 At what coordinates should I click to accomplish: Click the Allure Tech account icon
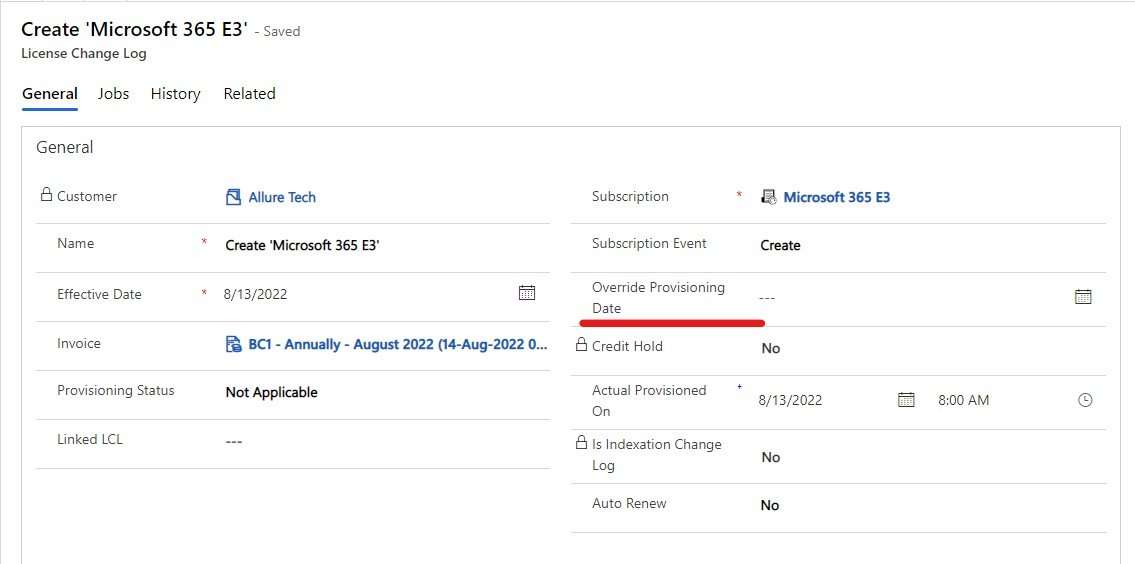pyautogui.click(x=233, y=197)
